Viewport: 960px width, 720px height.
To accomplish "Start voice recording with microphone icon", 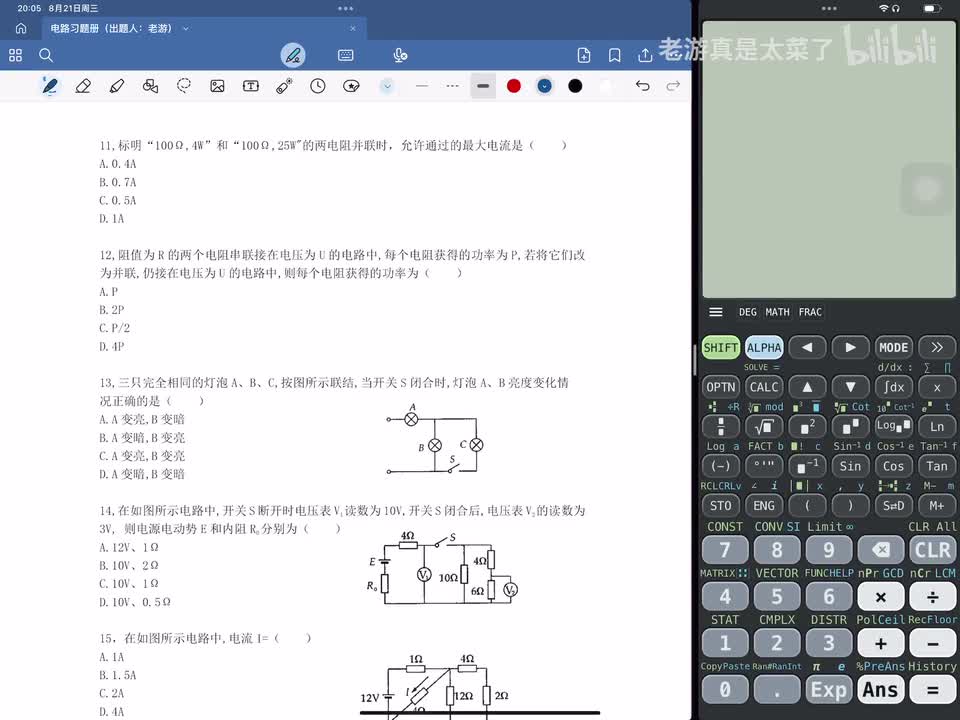I will [400, 55].
